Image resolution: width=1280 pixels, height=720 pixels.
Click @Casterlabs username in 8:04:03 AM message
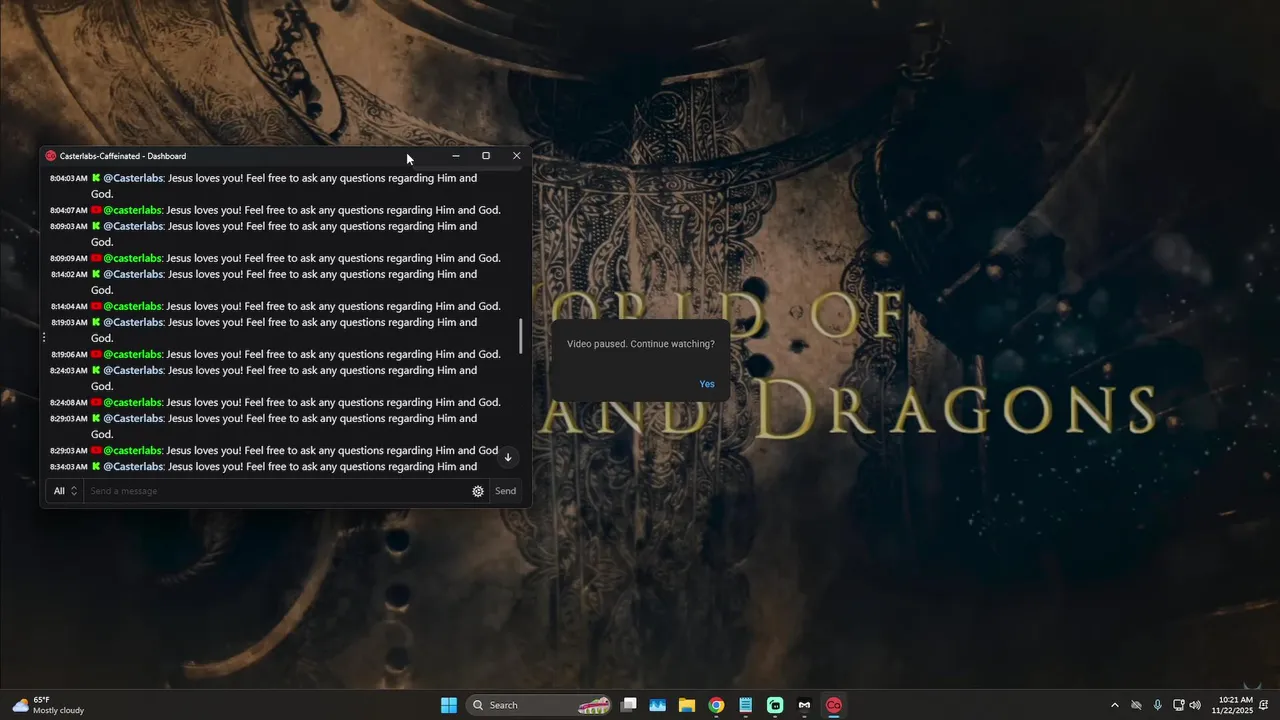133,178
